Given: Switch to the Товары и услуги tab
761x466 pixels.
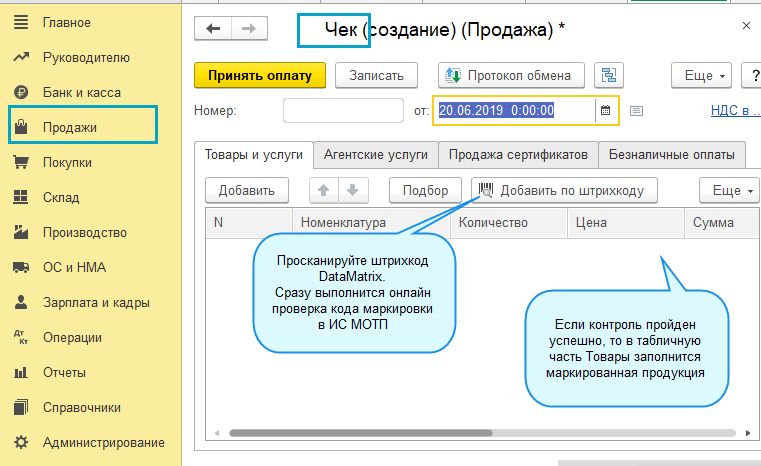Looking at the screenshot, I should pyautogui.click(x=253, y=154).
